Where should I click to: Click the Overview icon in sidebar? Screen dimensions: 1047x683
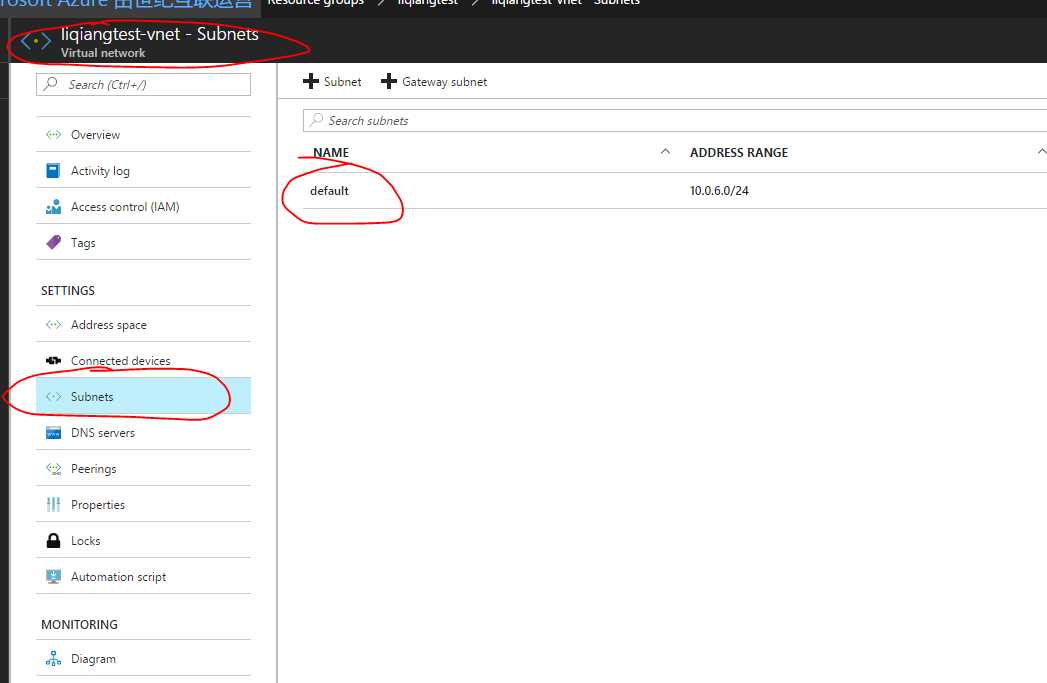point(53,135)
